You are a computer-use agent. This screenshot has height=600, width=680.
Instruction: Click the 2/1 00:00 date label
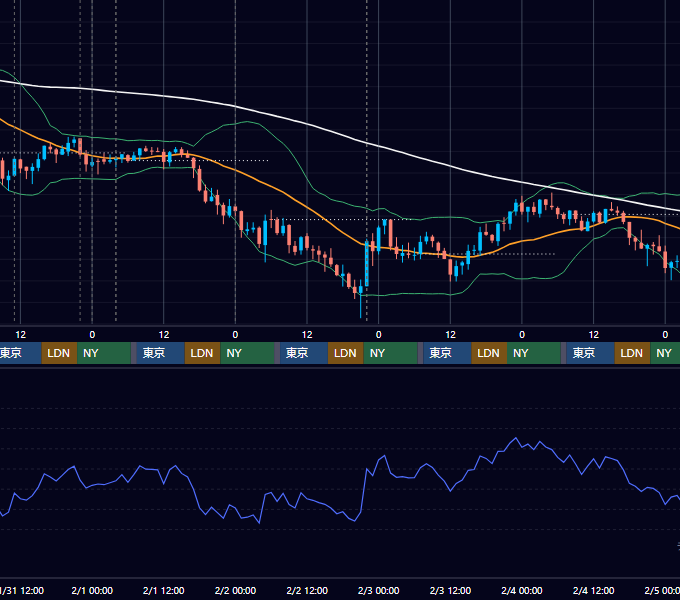pyautogui.click(x=92, y=590)
